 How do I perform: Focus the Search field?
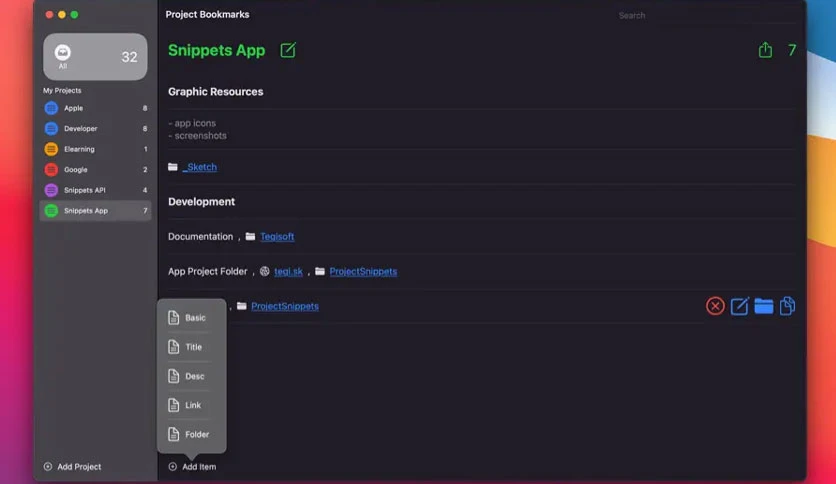pyautogui.click(x=706, y=15)
